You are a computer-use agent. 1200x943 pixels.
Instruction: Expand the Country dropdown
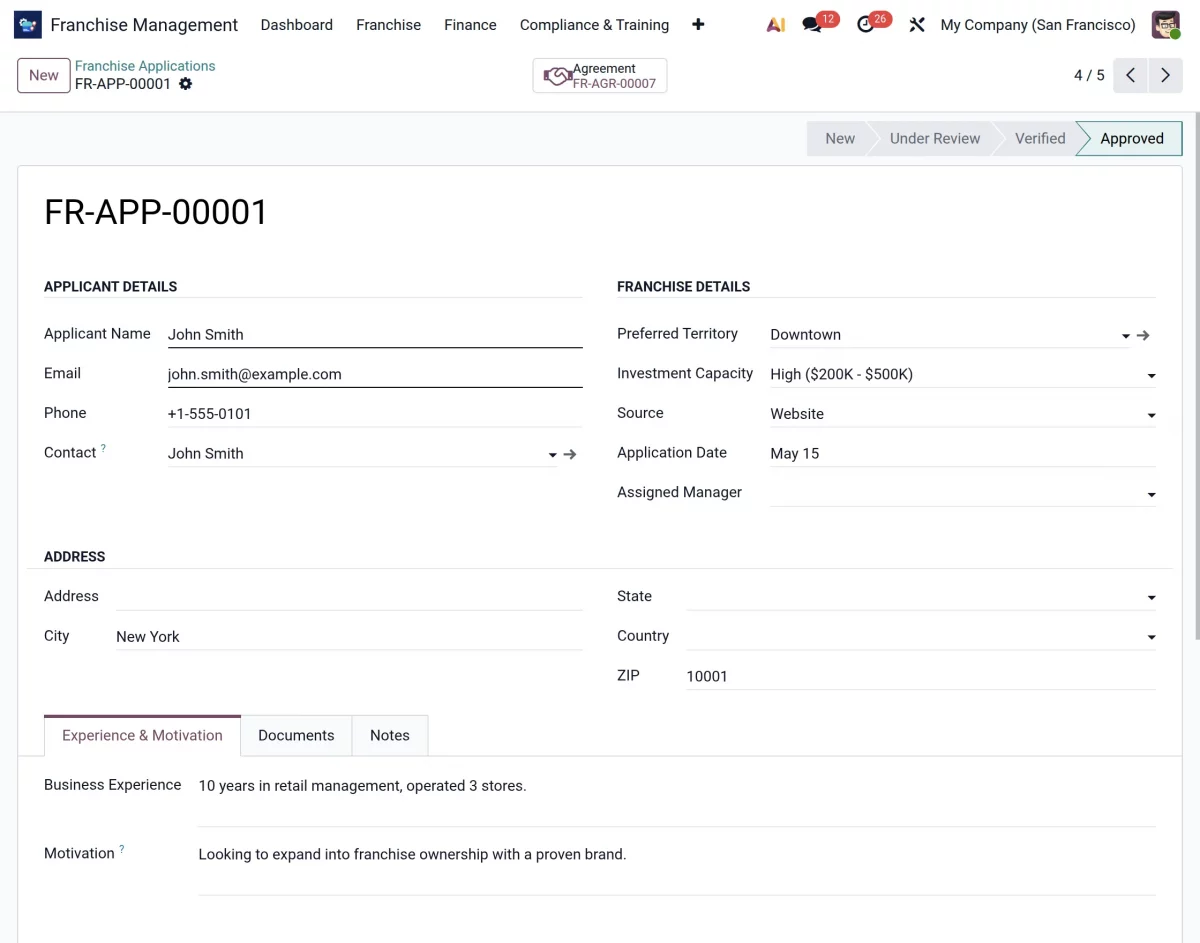[x=1151, y=637]
